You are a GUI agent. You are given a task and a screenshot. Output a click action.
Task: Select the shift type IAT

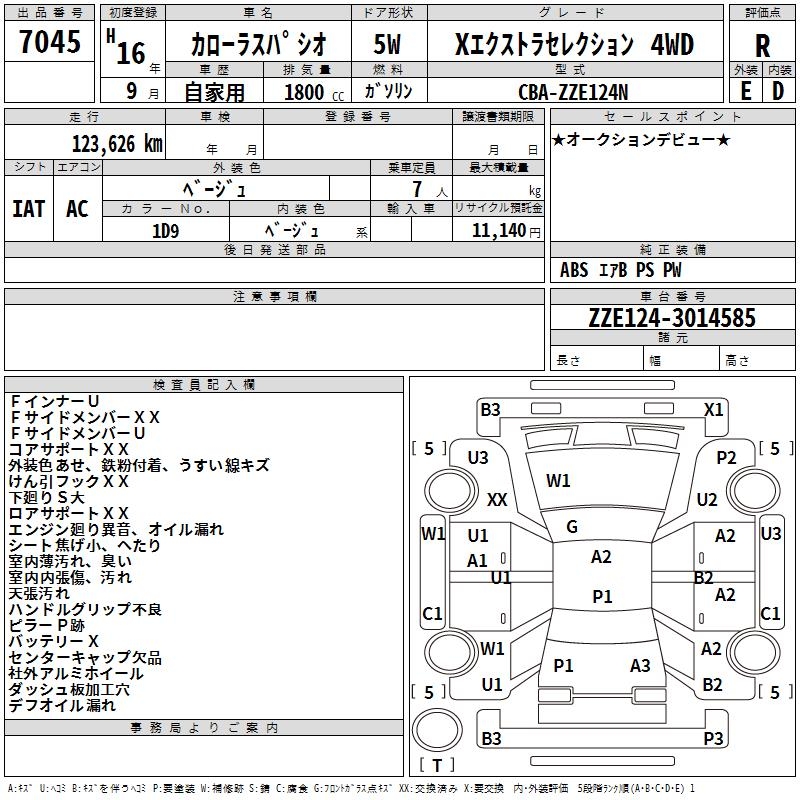point(29,209)
